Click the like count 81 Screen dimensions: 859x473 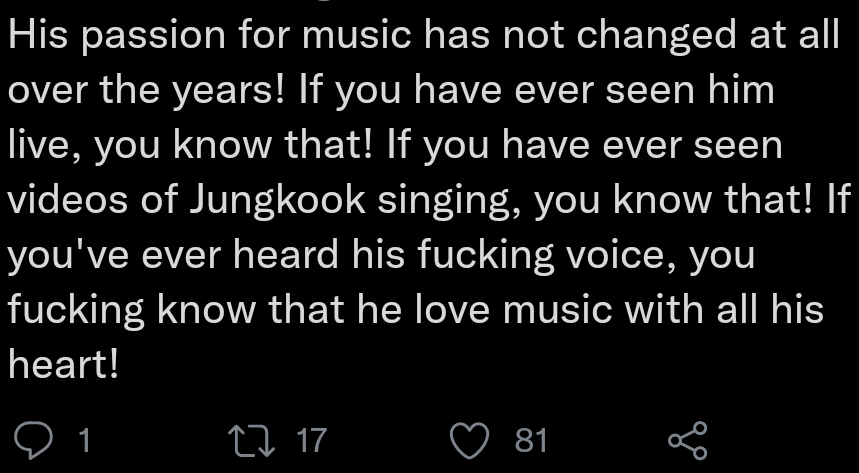[531, 439]
